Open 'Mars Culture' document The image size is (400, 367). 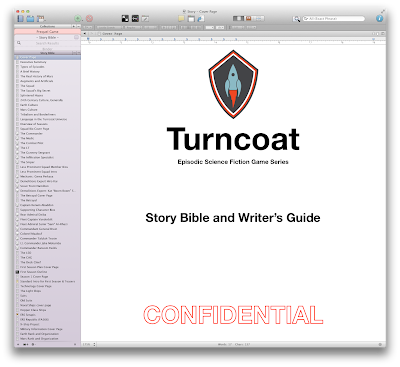[29, 109]
